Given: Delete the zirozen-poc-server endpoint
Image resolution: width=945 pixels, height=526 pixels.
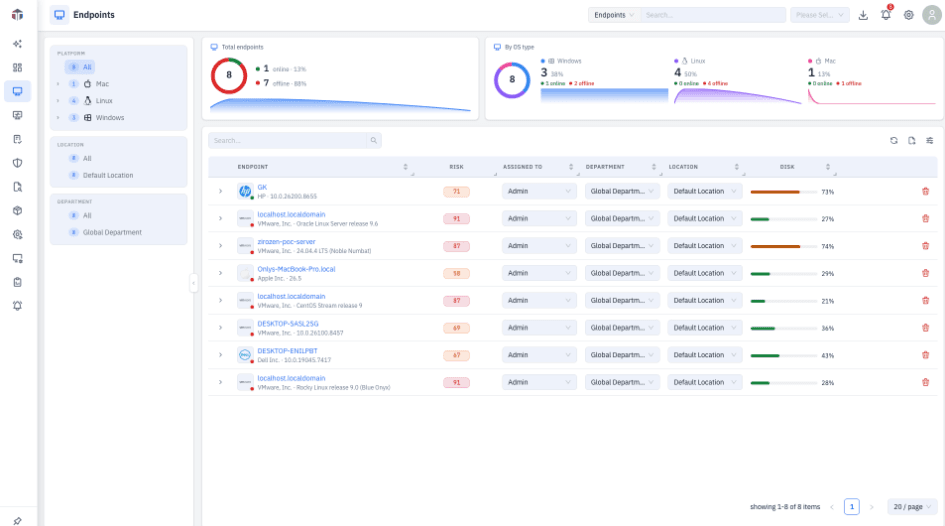Looking at the screenshot, I should 925,246.
